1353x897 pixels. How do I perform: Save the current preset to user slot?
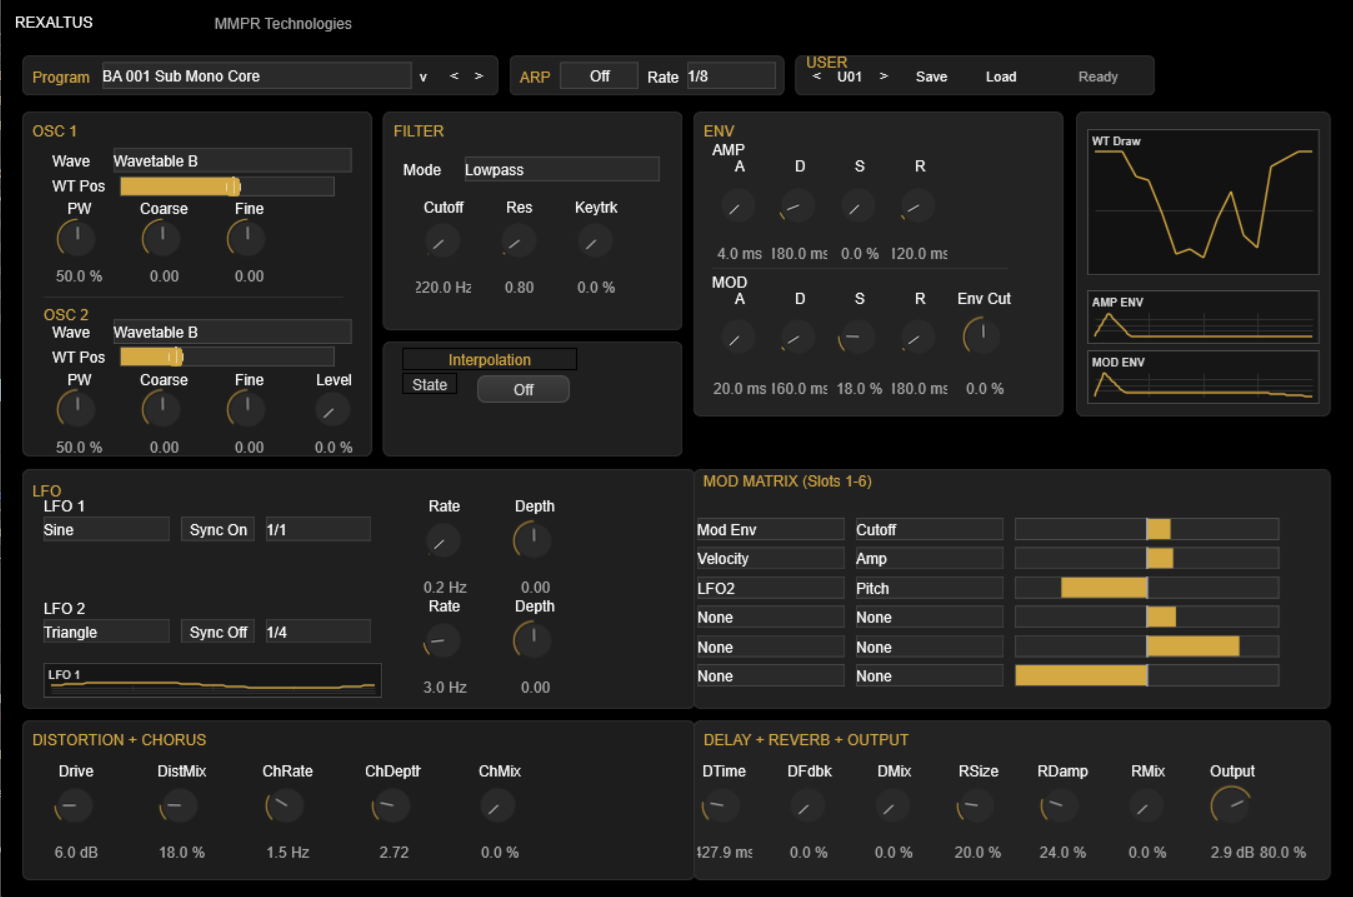coord(931,75)
